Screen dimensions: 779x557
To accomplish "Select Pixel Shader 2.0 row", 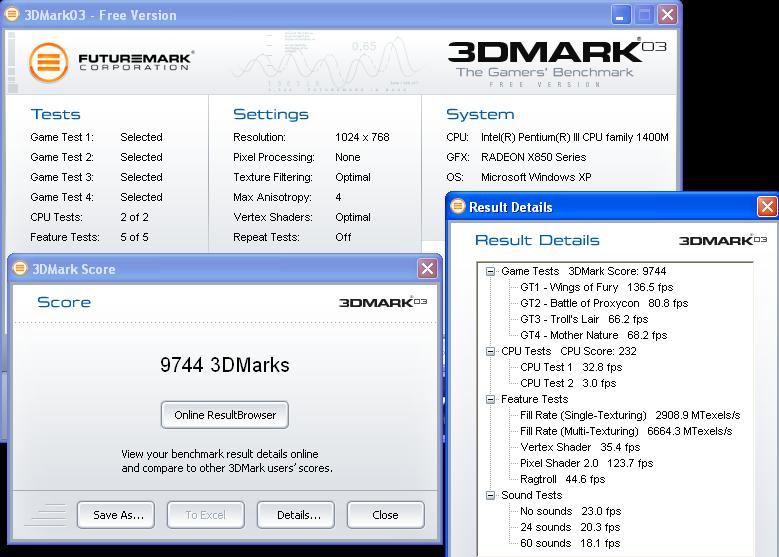I will [587, 463].
